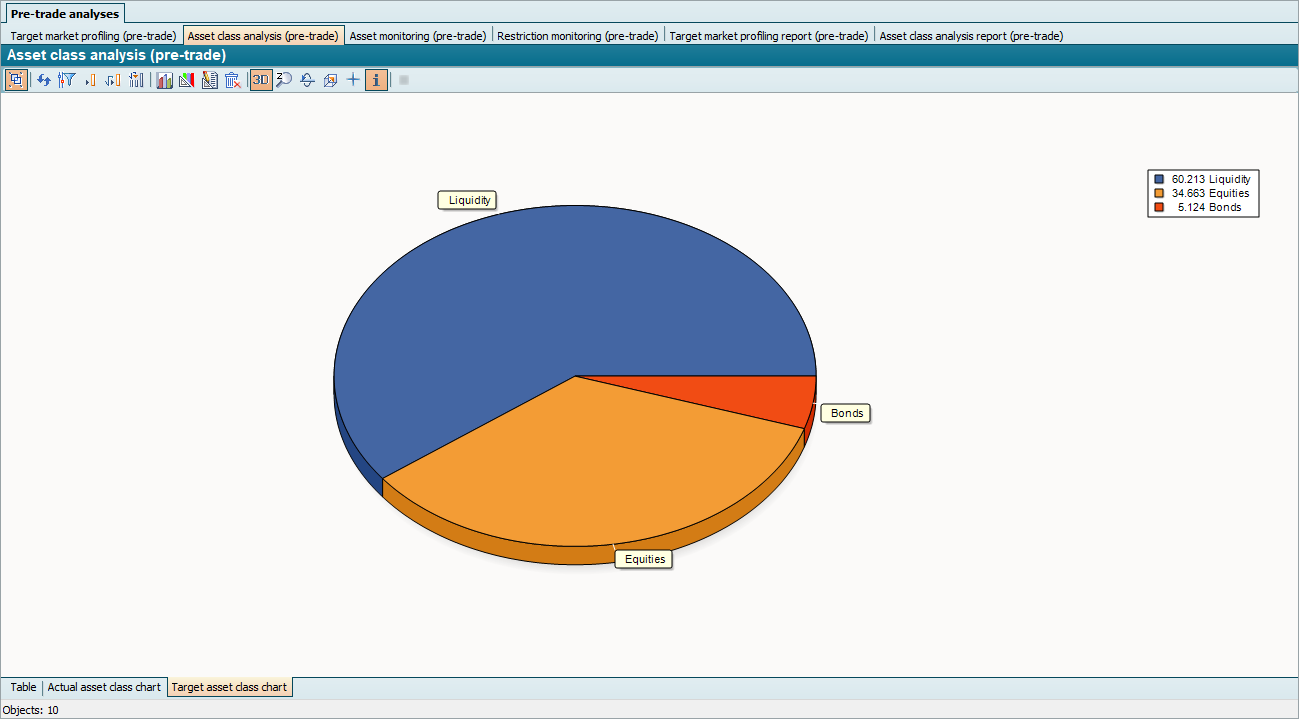1299x719 pixels.
Task: Click the document with pencil icon
Action: click(x=209, y=80)
